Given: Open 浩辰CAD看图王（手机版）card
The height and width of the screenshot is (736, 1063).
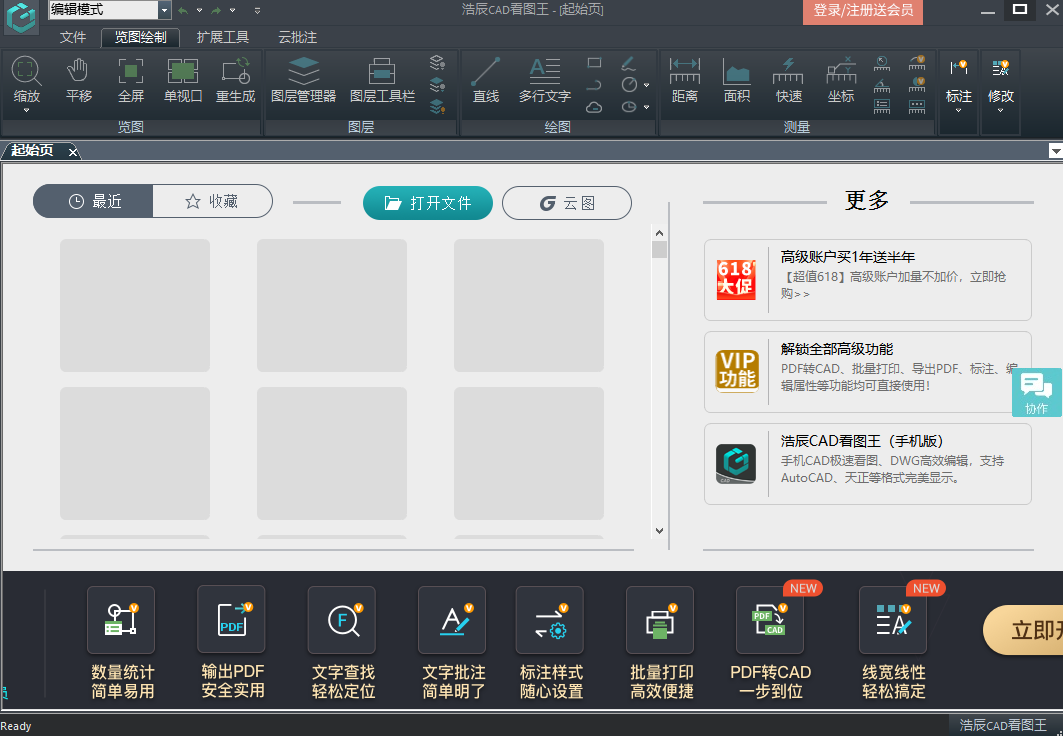Looking at the screenshot, I should coord(868,464).
